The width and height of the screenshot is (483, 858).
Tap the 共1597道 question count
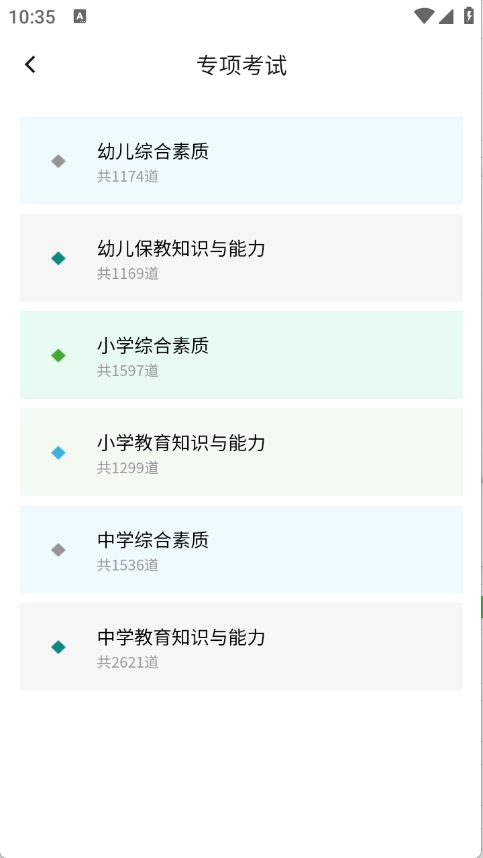(x=128, y=371)
